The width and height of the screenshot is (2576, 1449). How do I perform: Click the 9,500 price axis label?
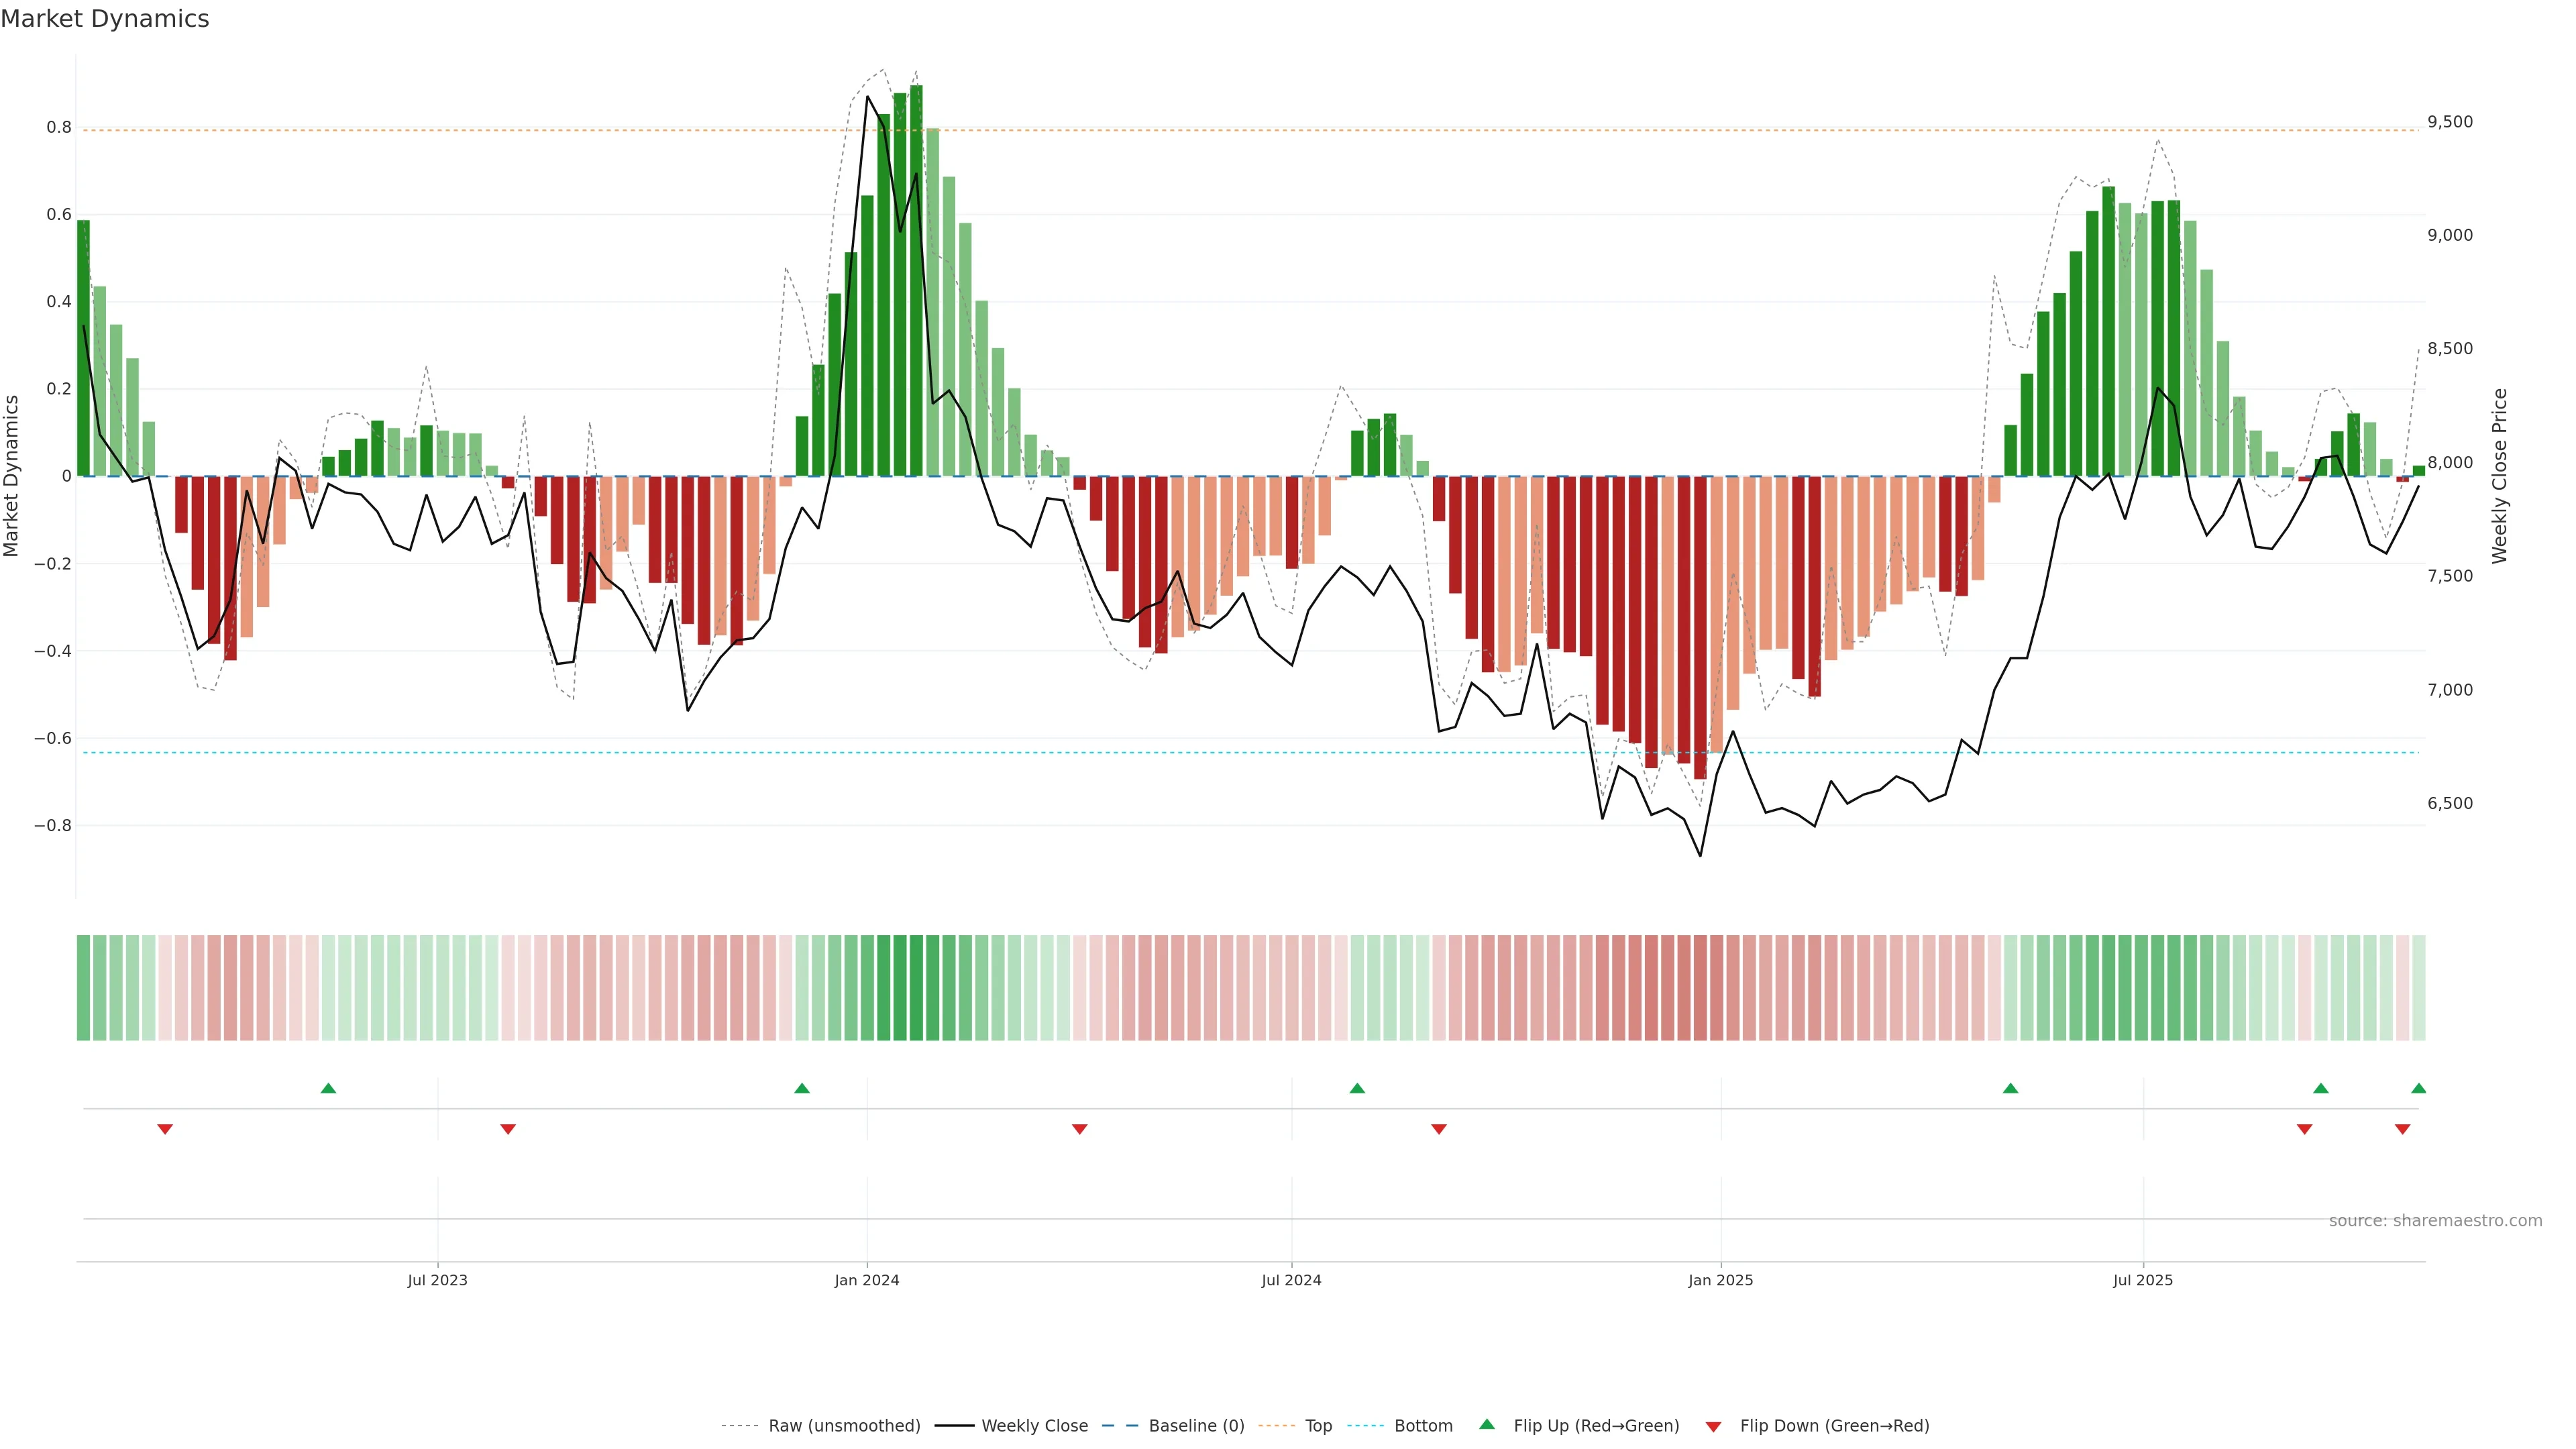tap(2450, 122)
